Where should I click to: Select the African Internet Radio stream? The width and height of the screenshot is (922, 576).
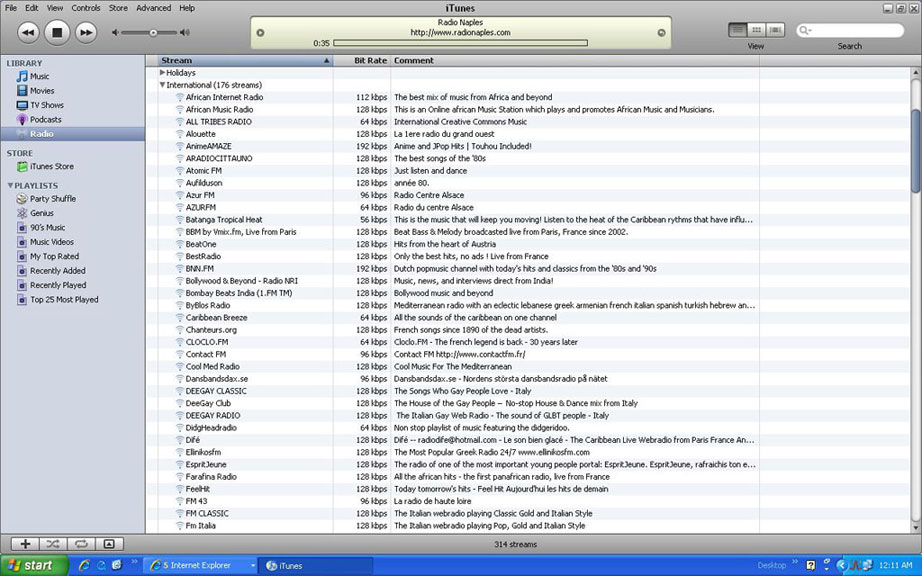coord(224,98)
